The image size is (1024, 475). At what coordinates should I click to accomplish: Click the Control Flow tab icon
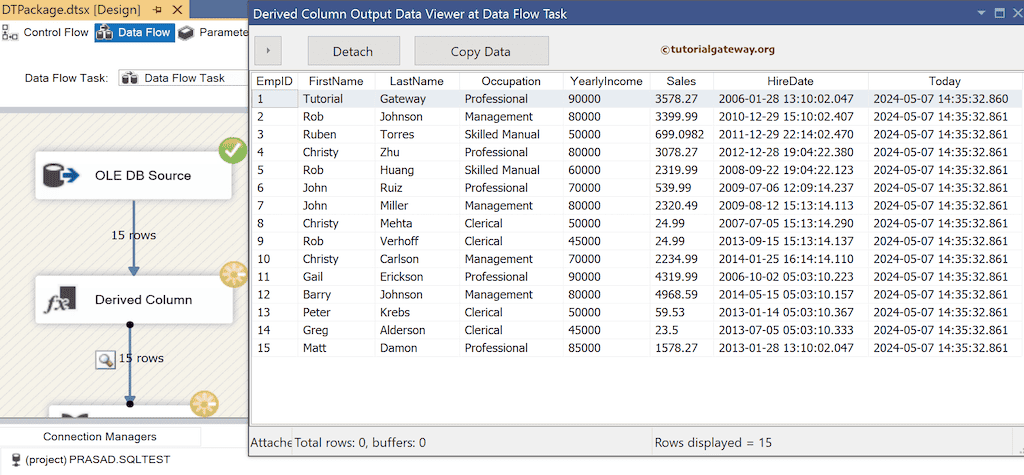click(x=10, y=33)
